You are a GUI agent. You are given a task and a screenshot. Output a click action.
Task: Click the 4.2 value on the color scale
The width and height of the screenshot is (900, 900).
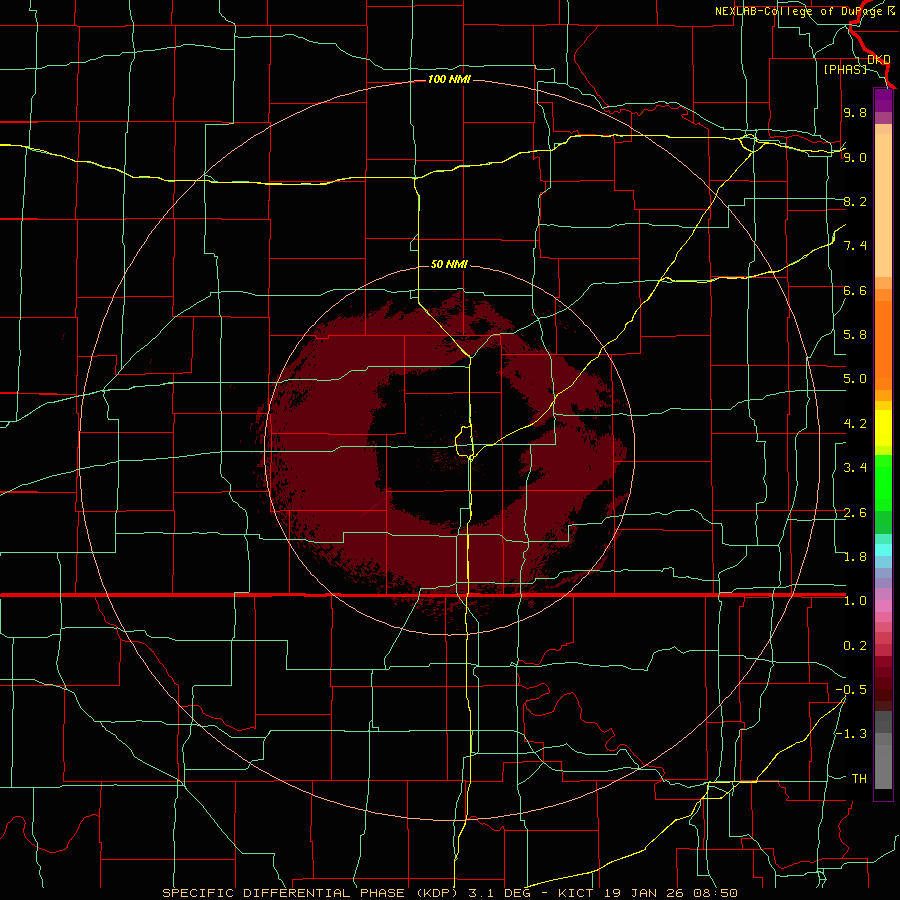(855, 424)
